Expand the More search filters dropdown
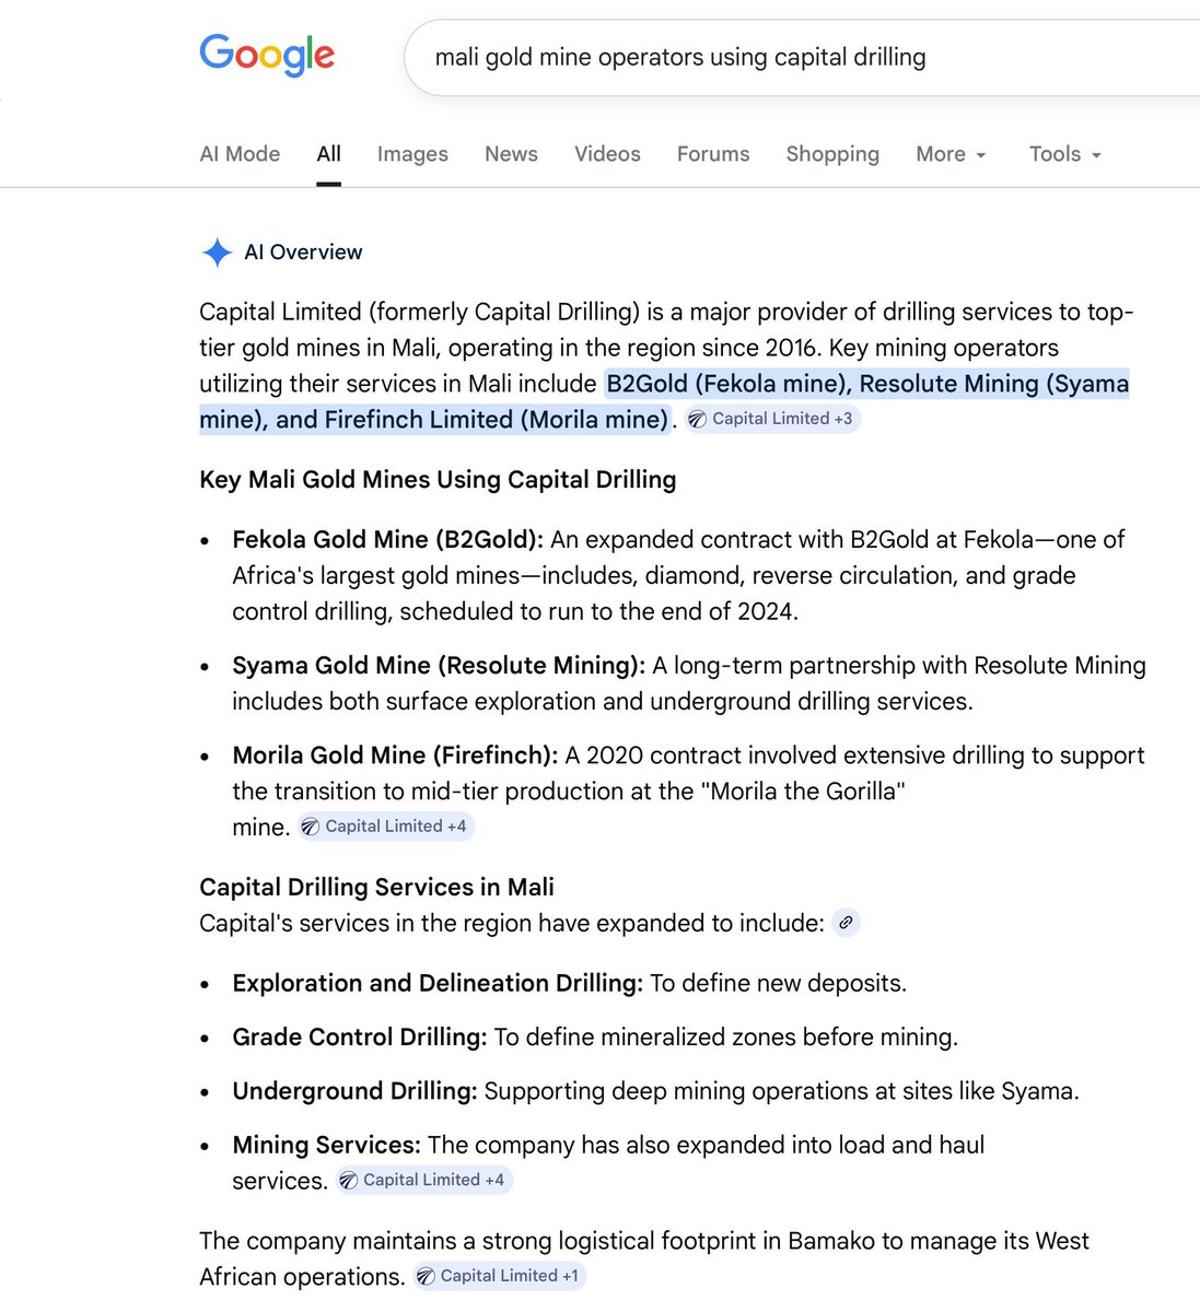 (950, 154)
